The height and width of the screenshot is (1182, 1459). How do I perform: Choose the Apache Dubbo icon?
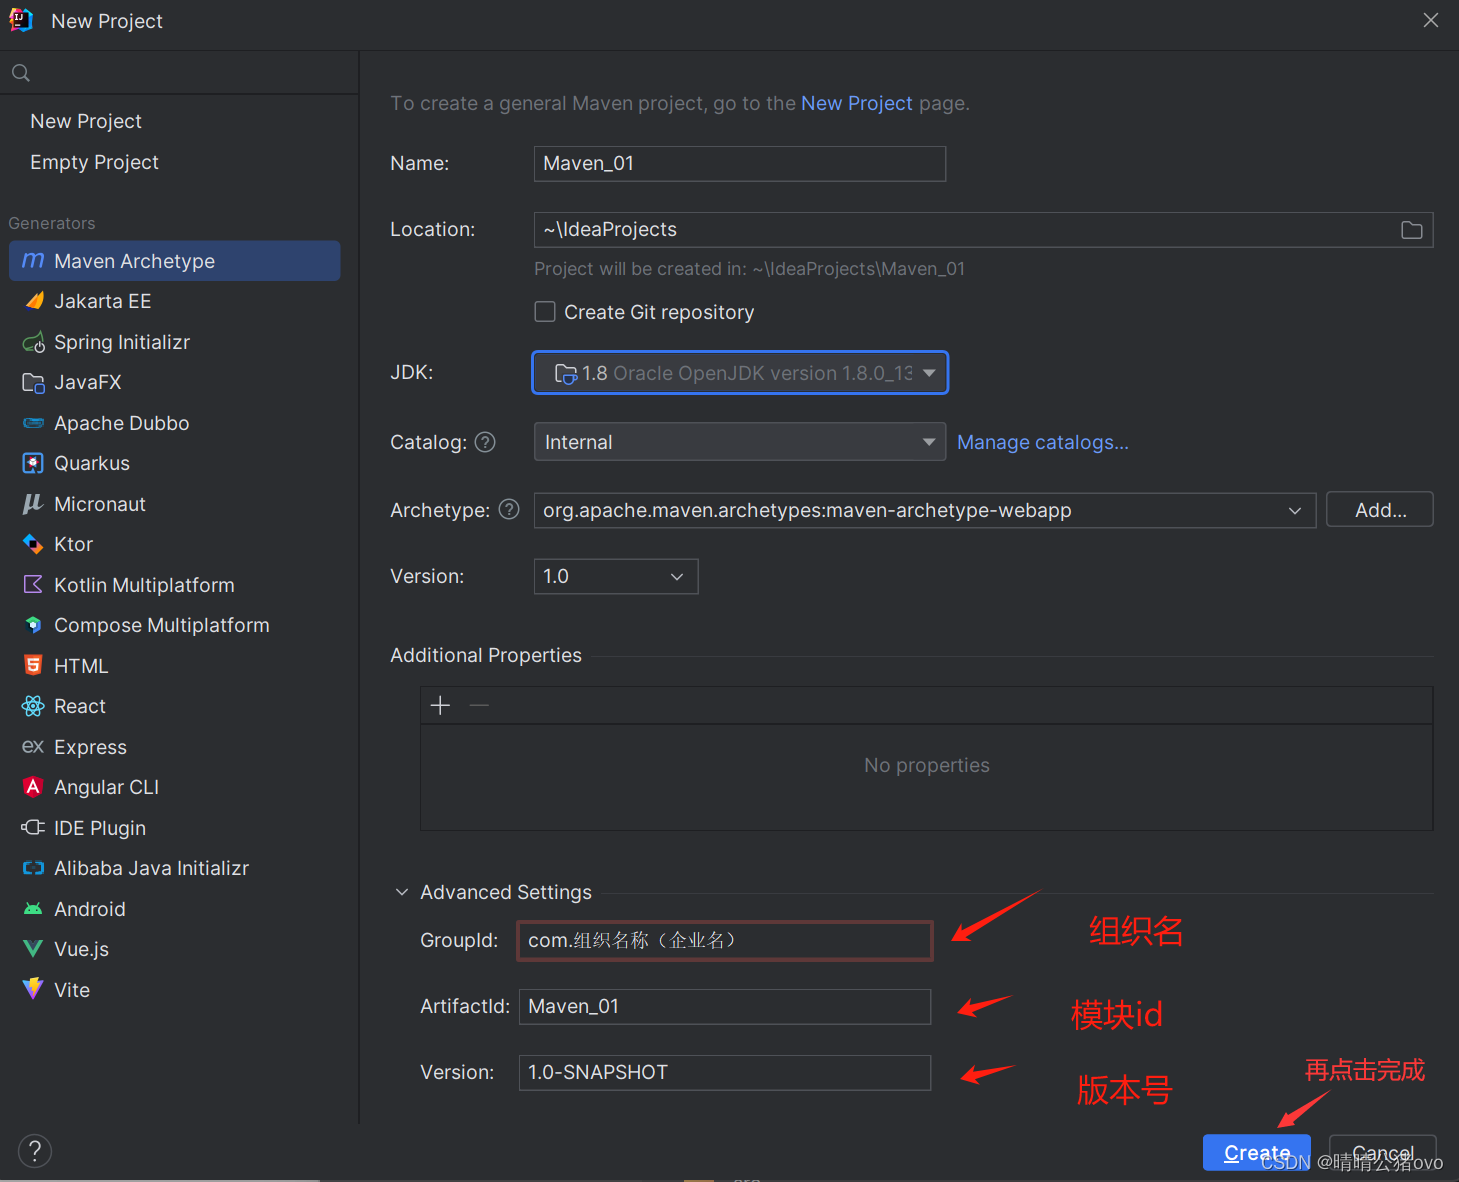click(33, 423)
